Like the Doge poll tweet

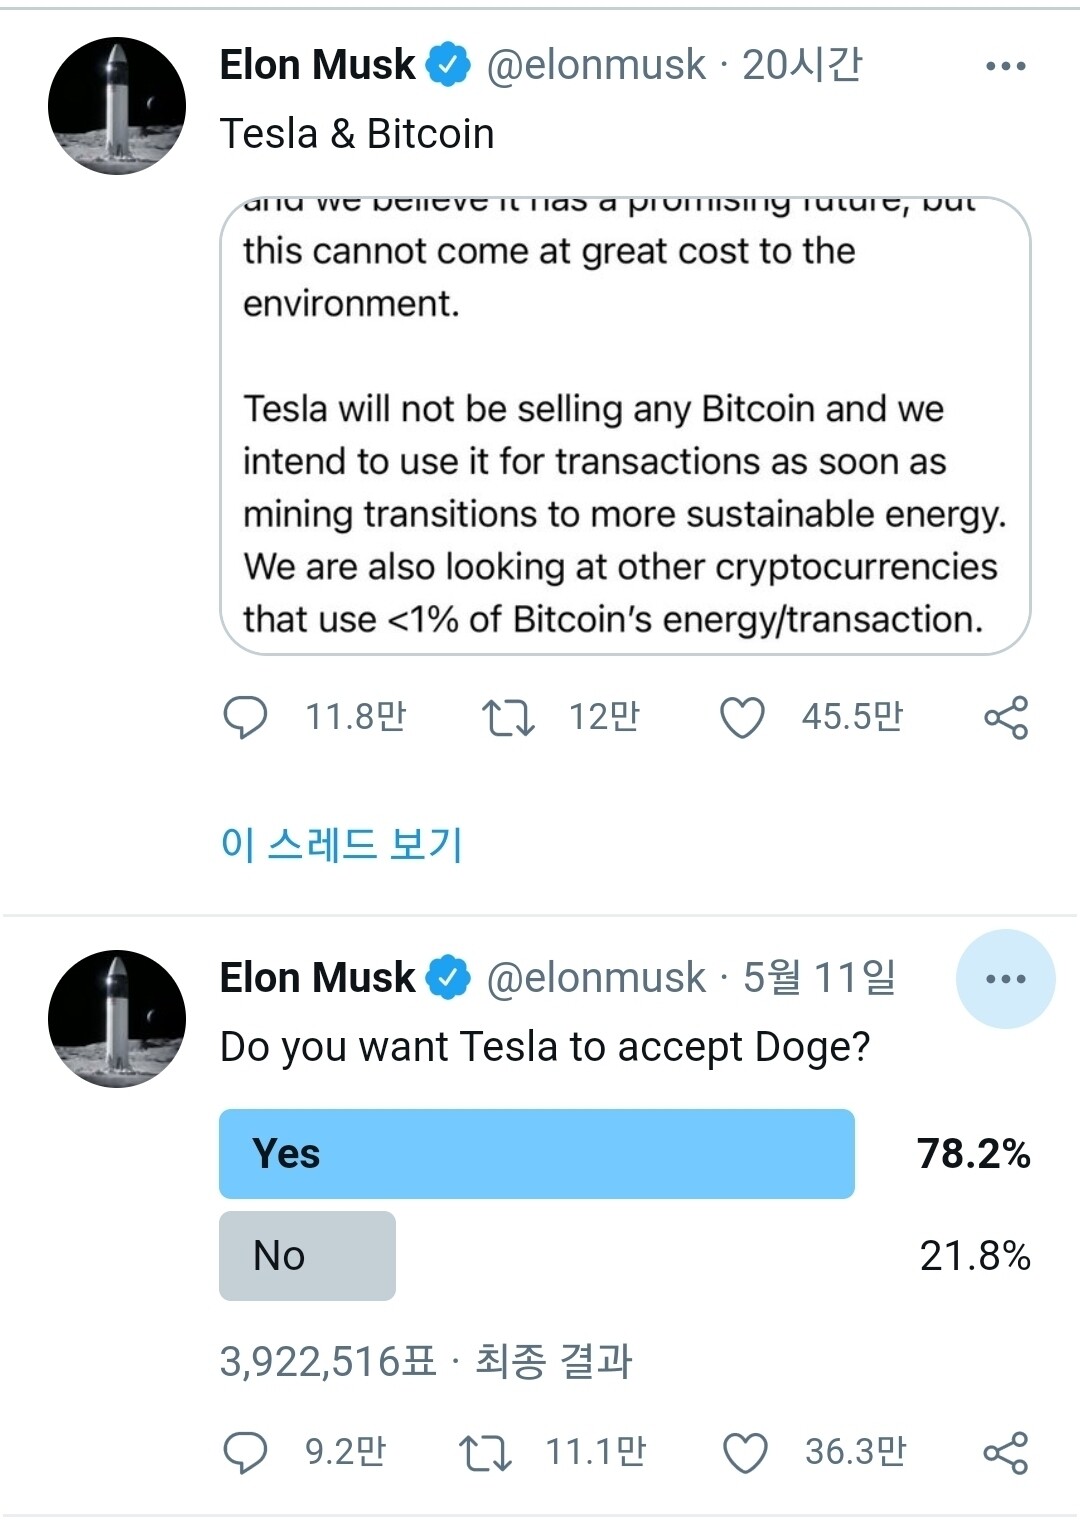tap(745, 1452)
